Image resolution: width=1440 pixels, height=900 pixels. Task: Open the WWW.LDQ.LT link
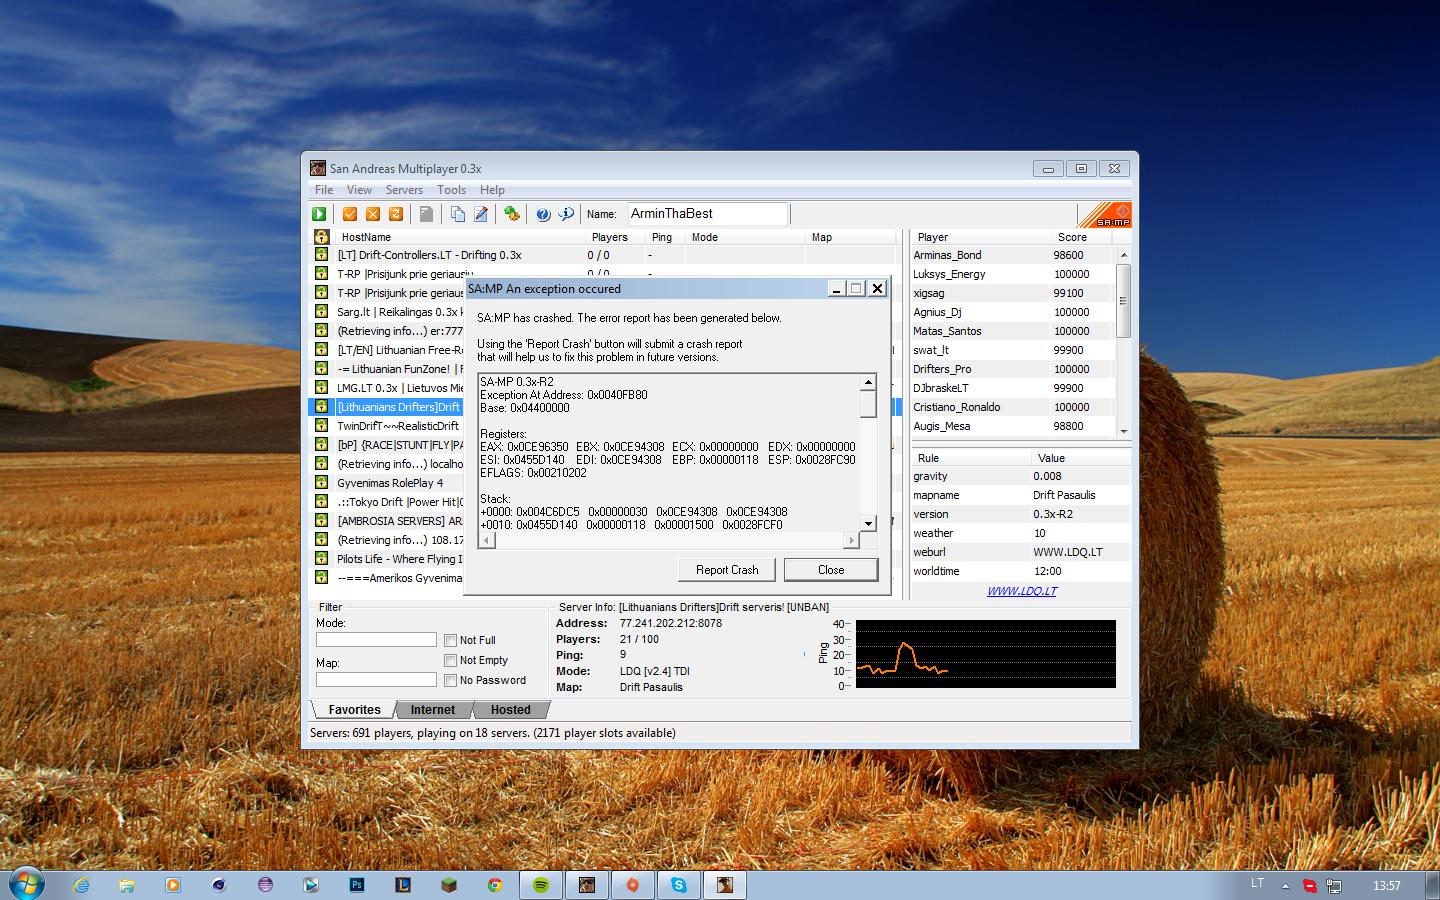[x=1022, y=591]
